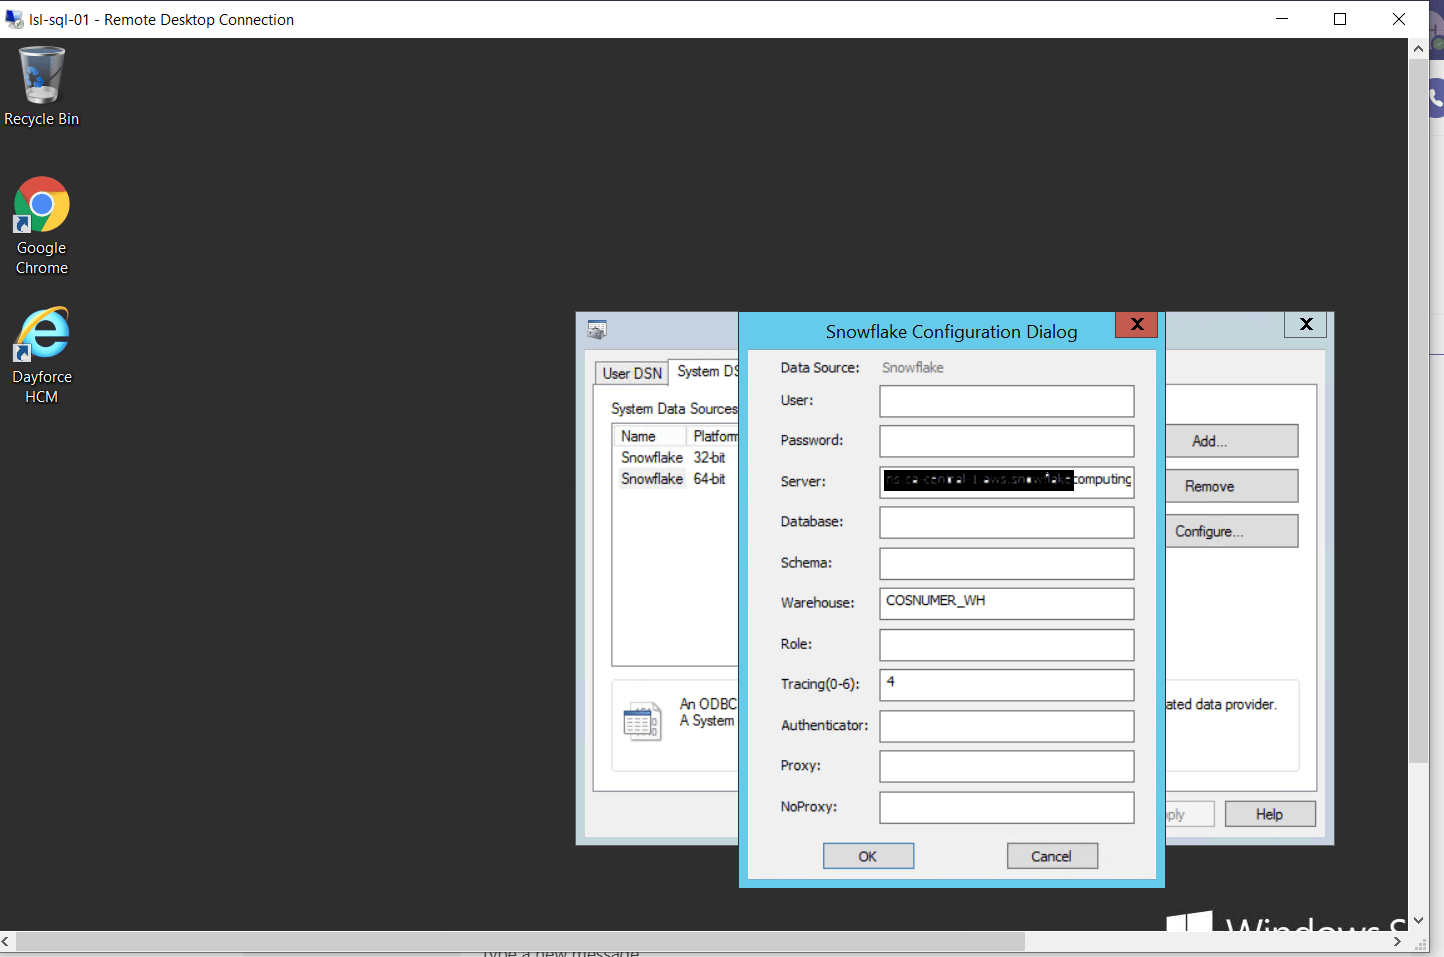Cancel the Snowflake Configuration Dialog
This screenshot has width=1444, height=957.
[x=1051, y=855]
